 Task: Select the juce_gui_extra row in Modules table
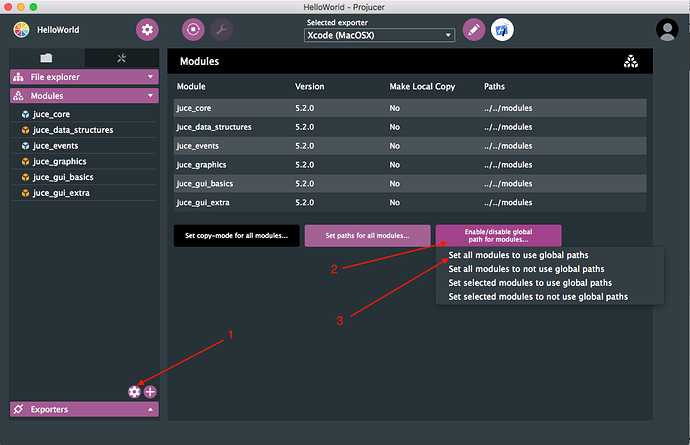(410, 202)
